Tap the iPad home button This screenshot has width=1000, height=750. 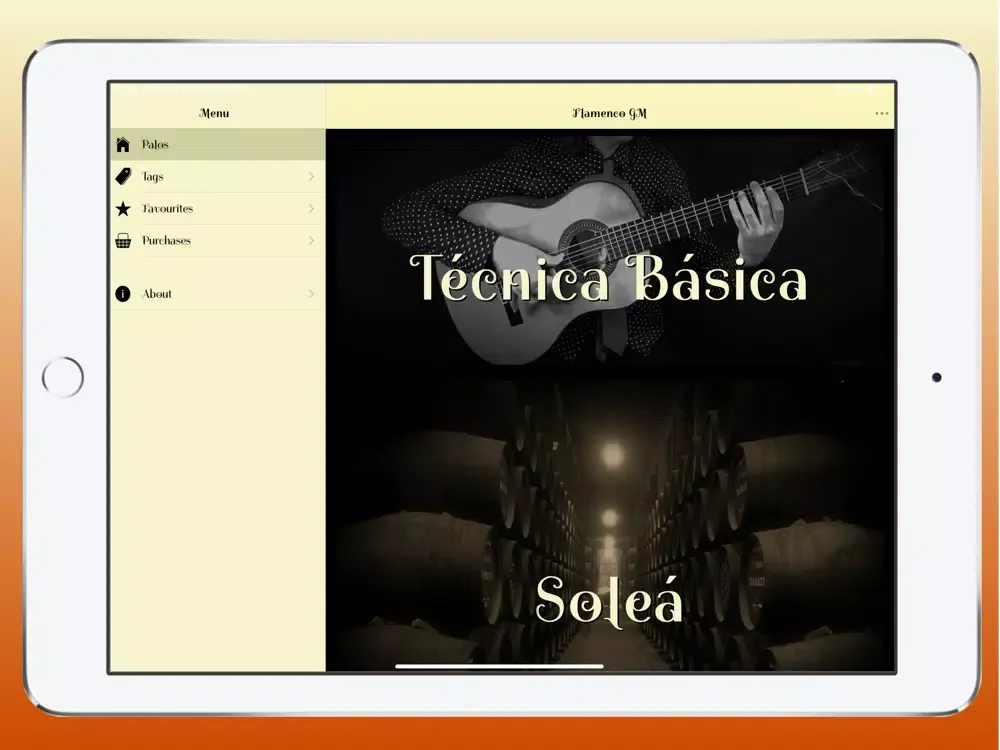tap(62, 378)
